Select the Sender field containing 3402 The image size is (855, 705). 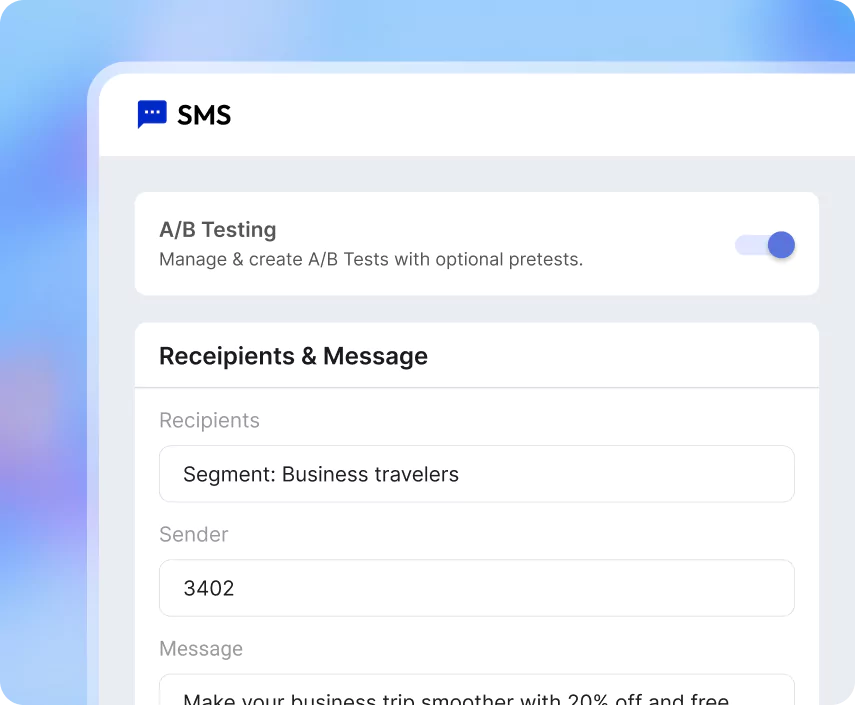pyautogui.click(x=476, y=588)
